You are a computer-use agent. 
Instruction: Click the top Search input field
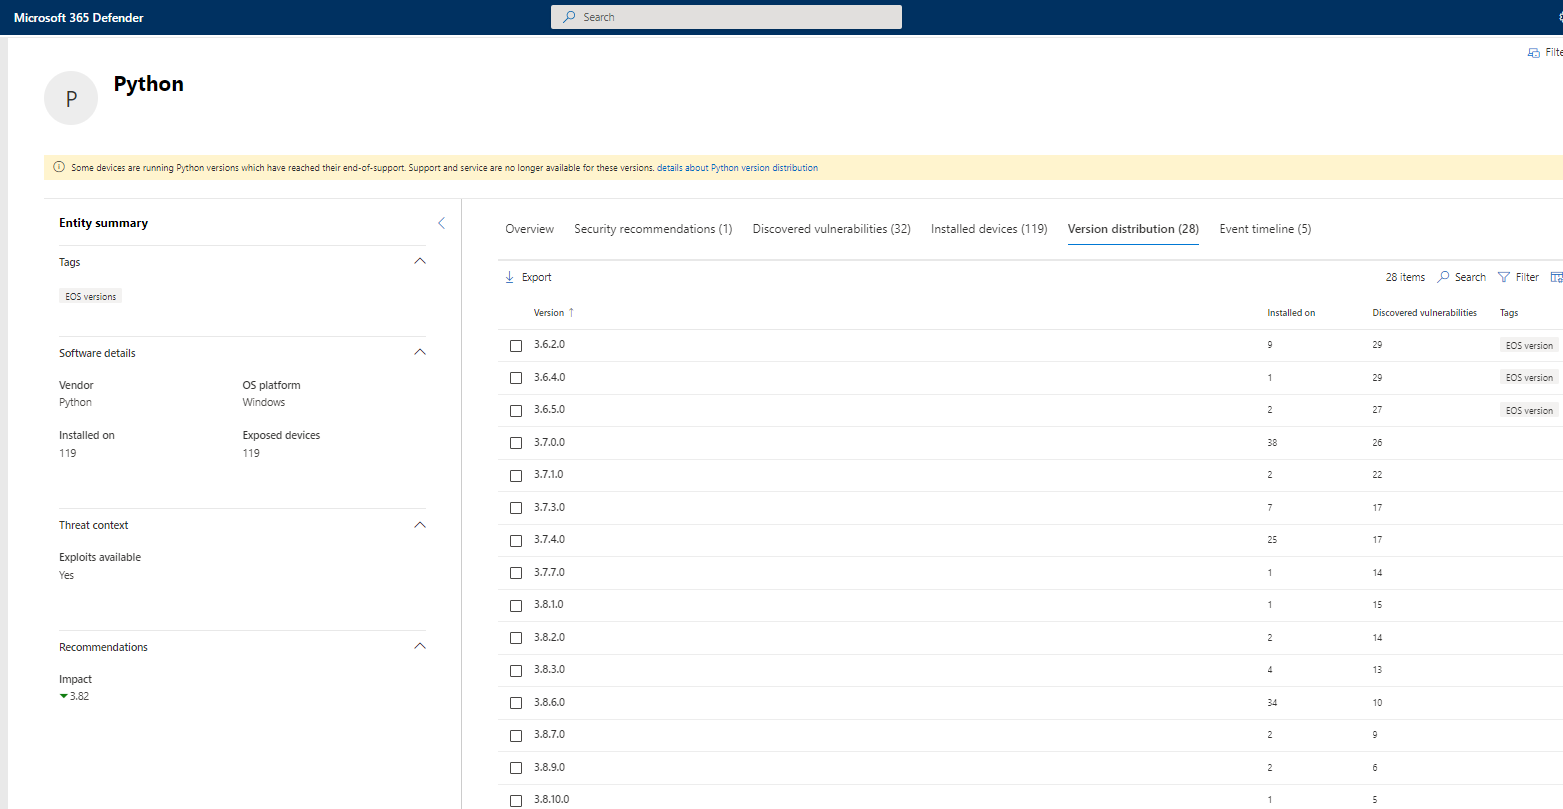click(726, 17)
